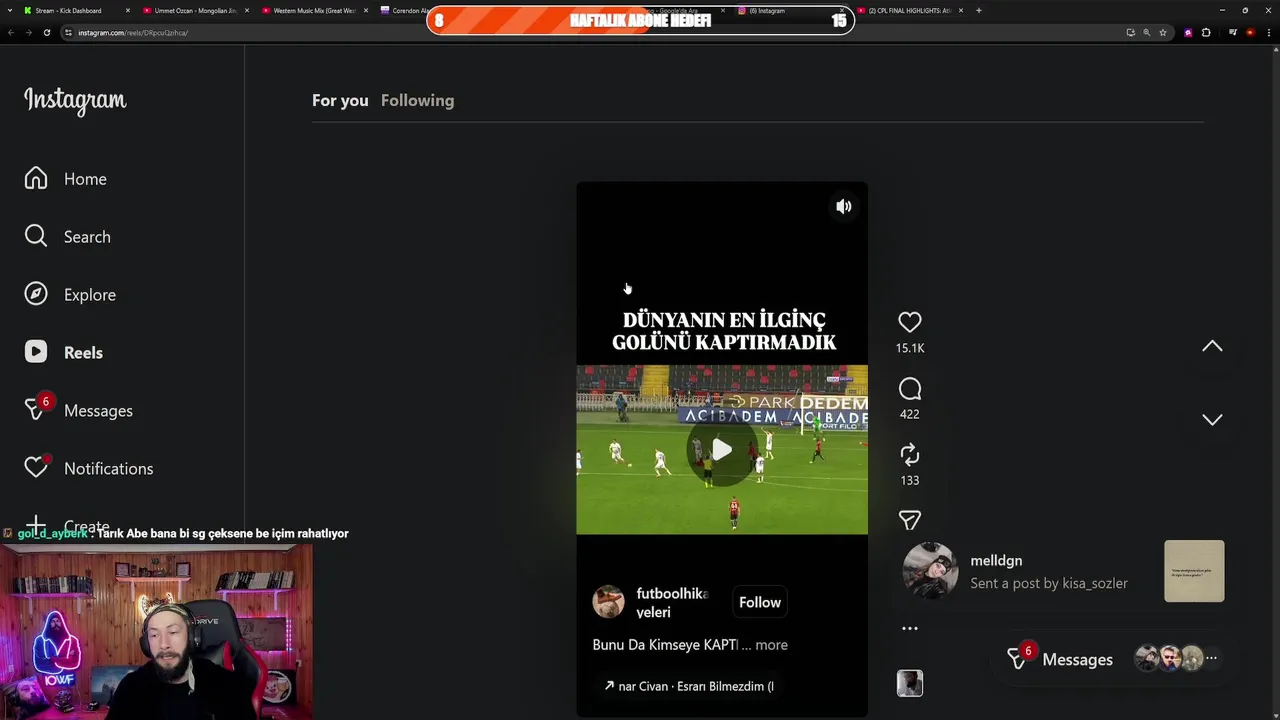Viewport: 1280px width, 720px height.
Task: Click the 15.1K likes count
Action: point(909,348)
